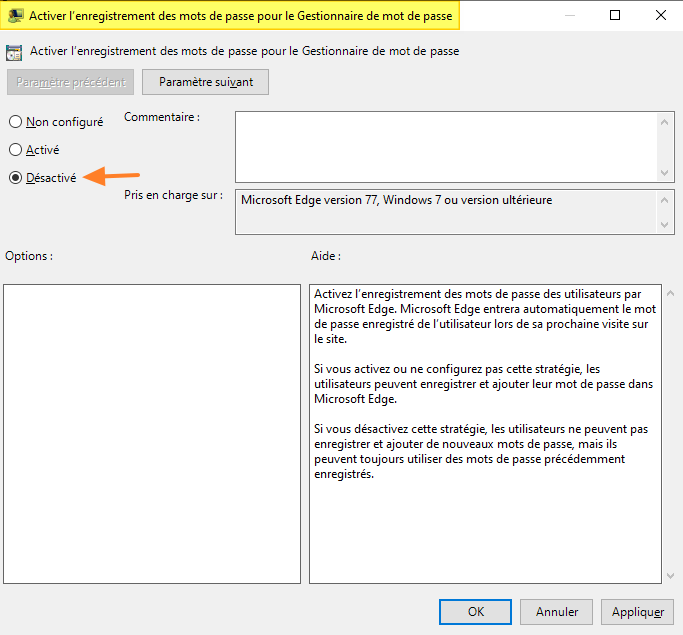Maximize the policy dialog window
The height and width of the screenshot is (635, 683).
615,15
